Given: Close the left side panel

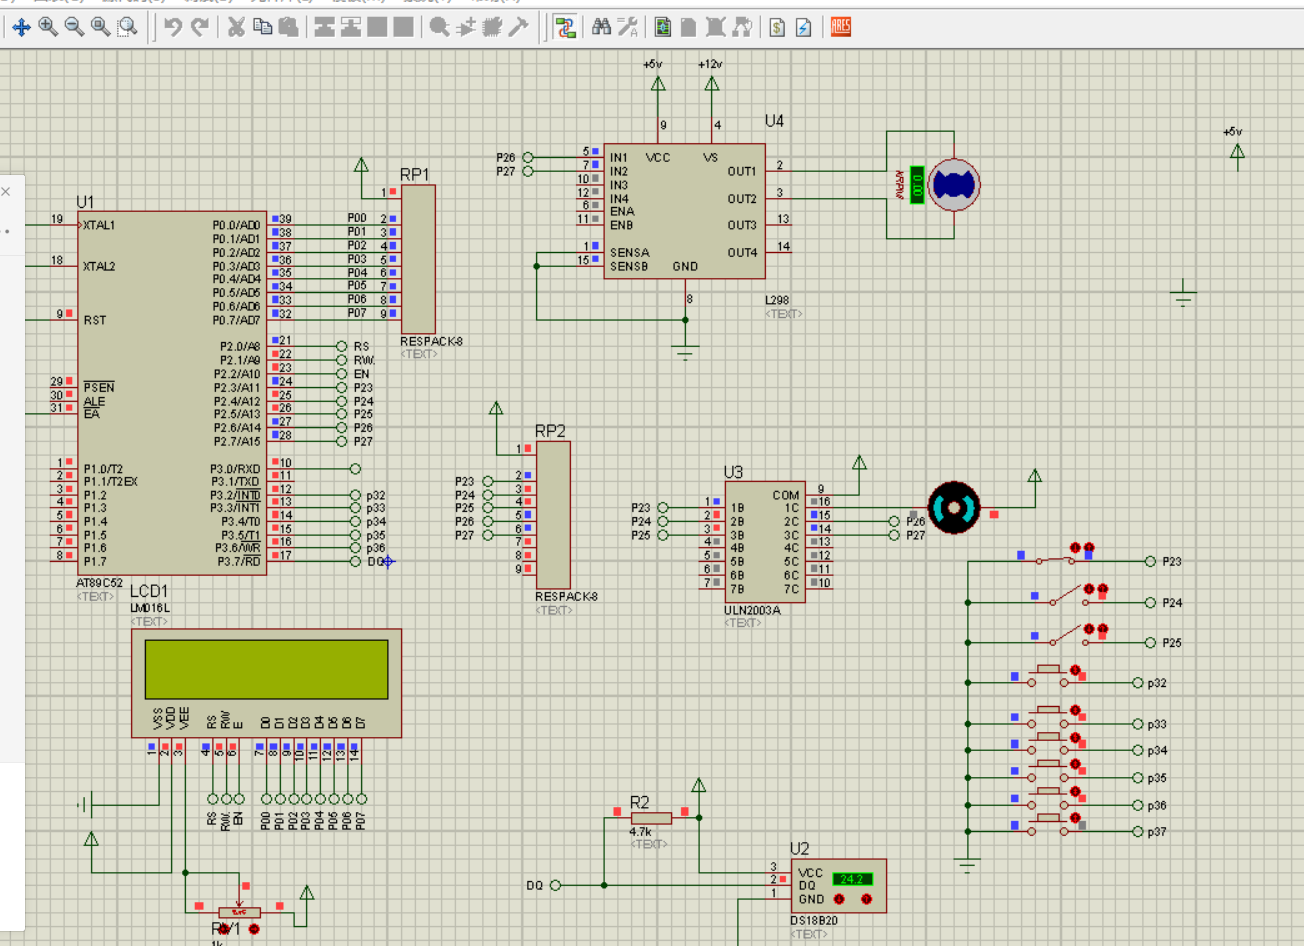Looking at the screenshot, I should click(6, 191).
